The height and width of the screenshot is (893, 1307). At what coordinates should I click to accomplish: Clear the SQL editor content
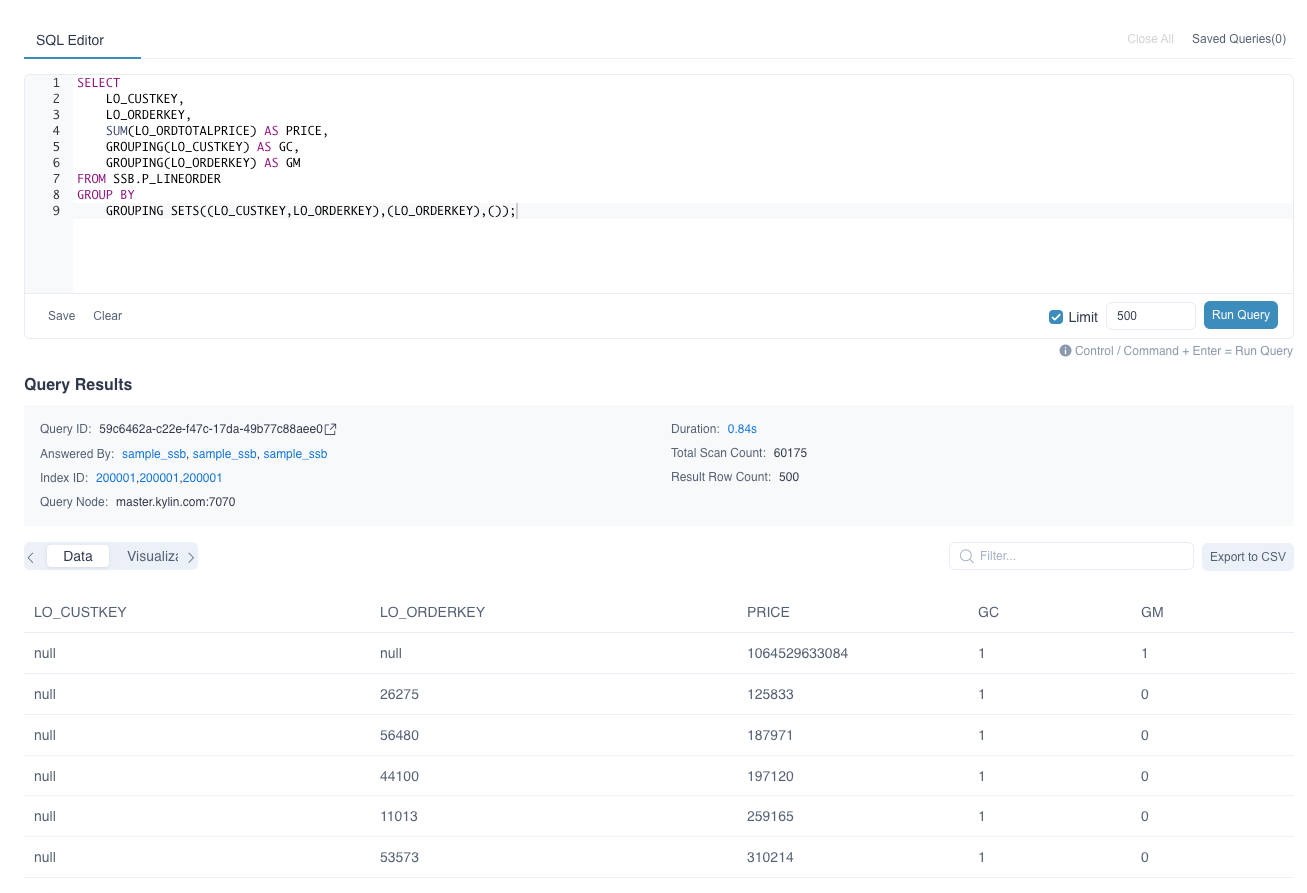107,316
